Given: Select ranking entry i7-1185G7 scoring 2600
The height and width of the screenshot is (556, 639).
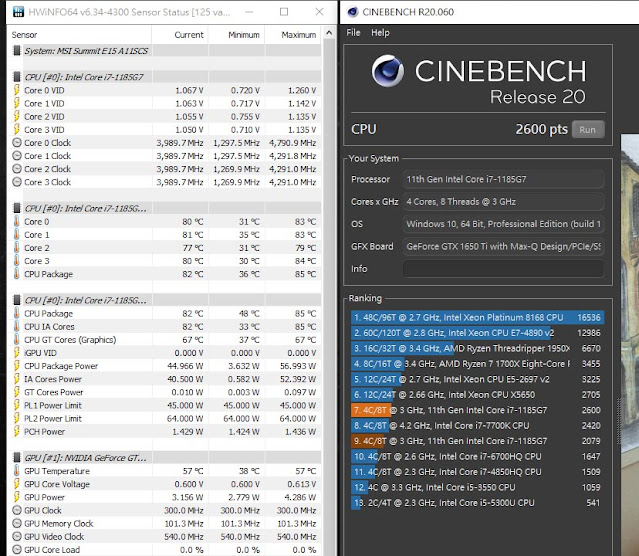Looking at the screenshot, I should pyautogui.click(x=477, y=410).
